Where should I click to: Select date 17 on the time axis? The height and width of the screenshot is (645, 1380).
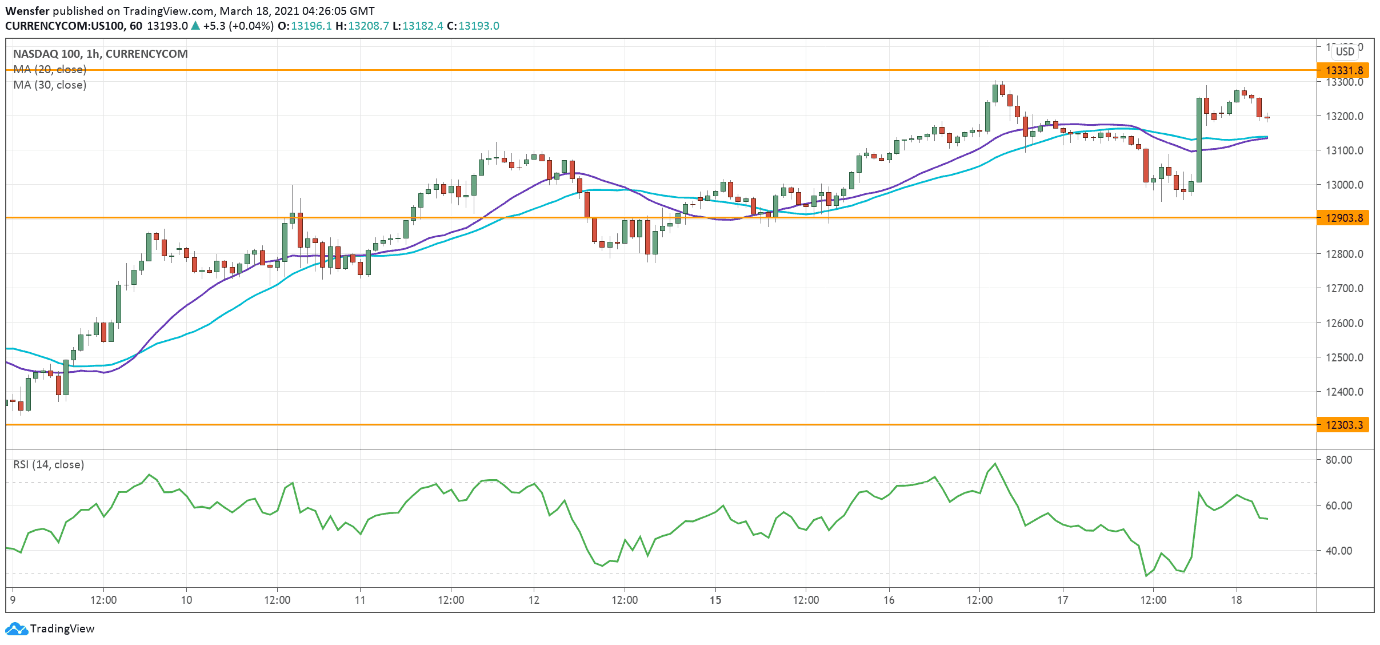click(x=1063, y=600)
